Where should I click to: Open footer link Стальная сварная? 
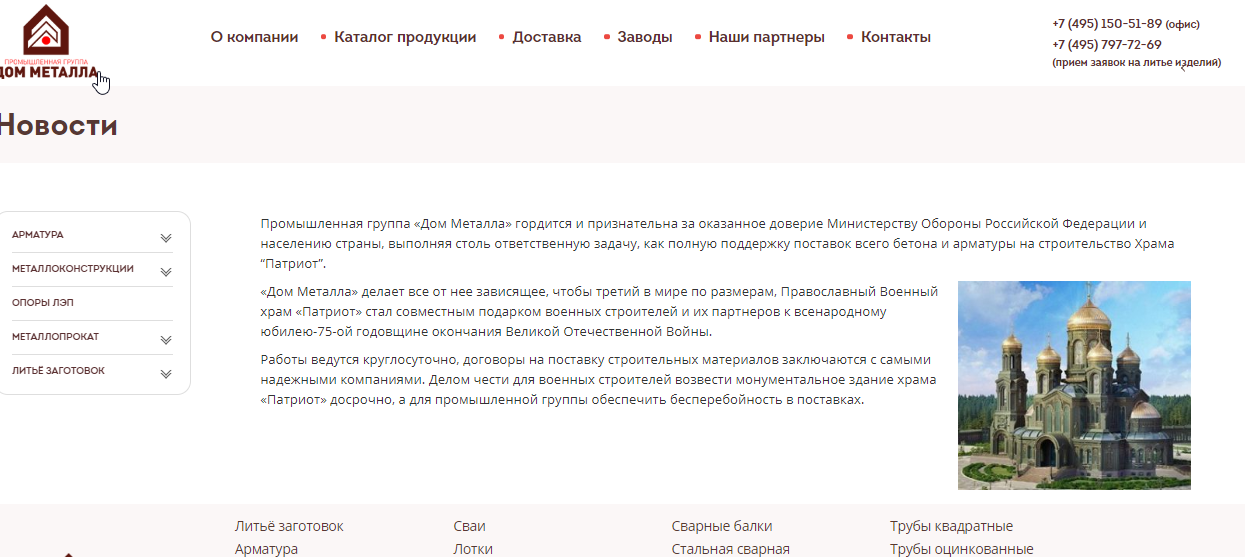(x=731, y=549)
